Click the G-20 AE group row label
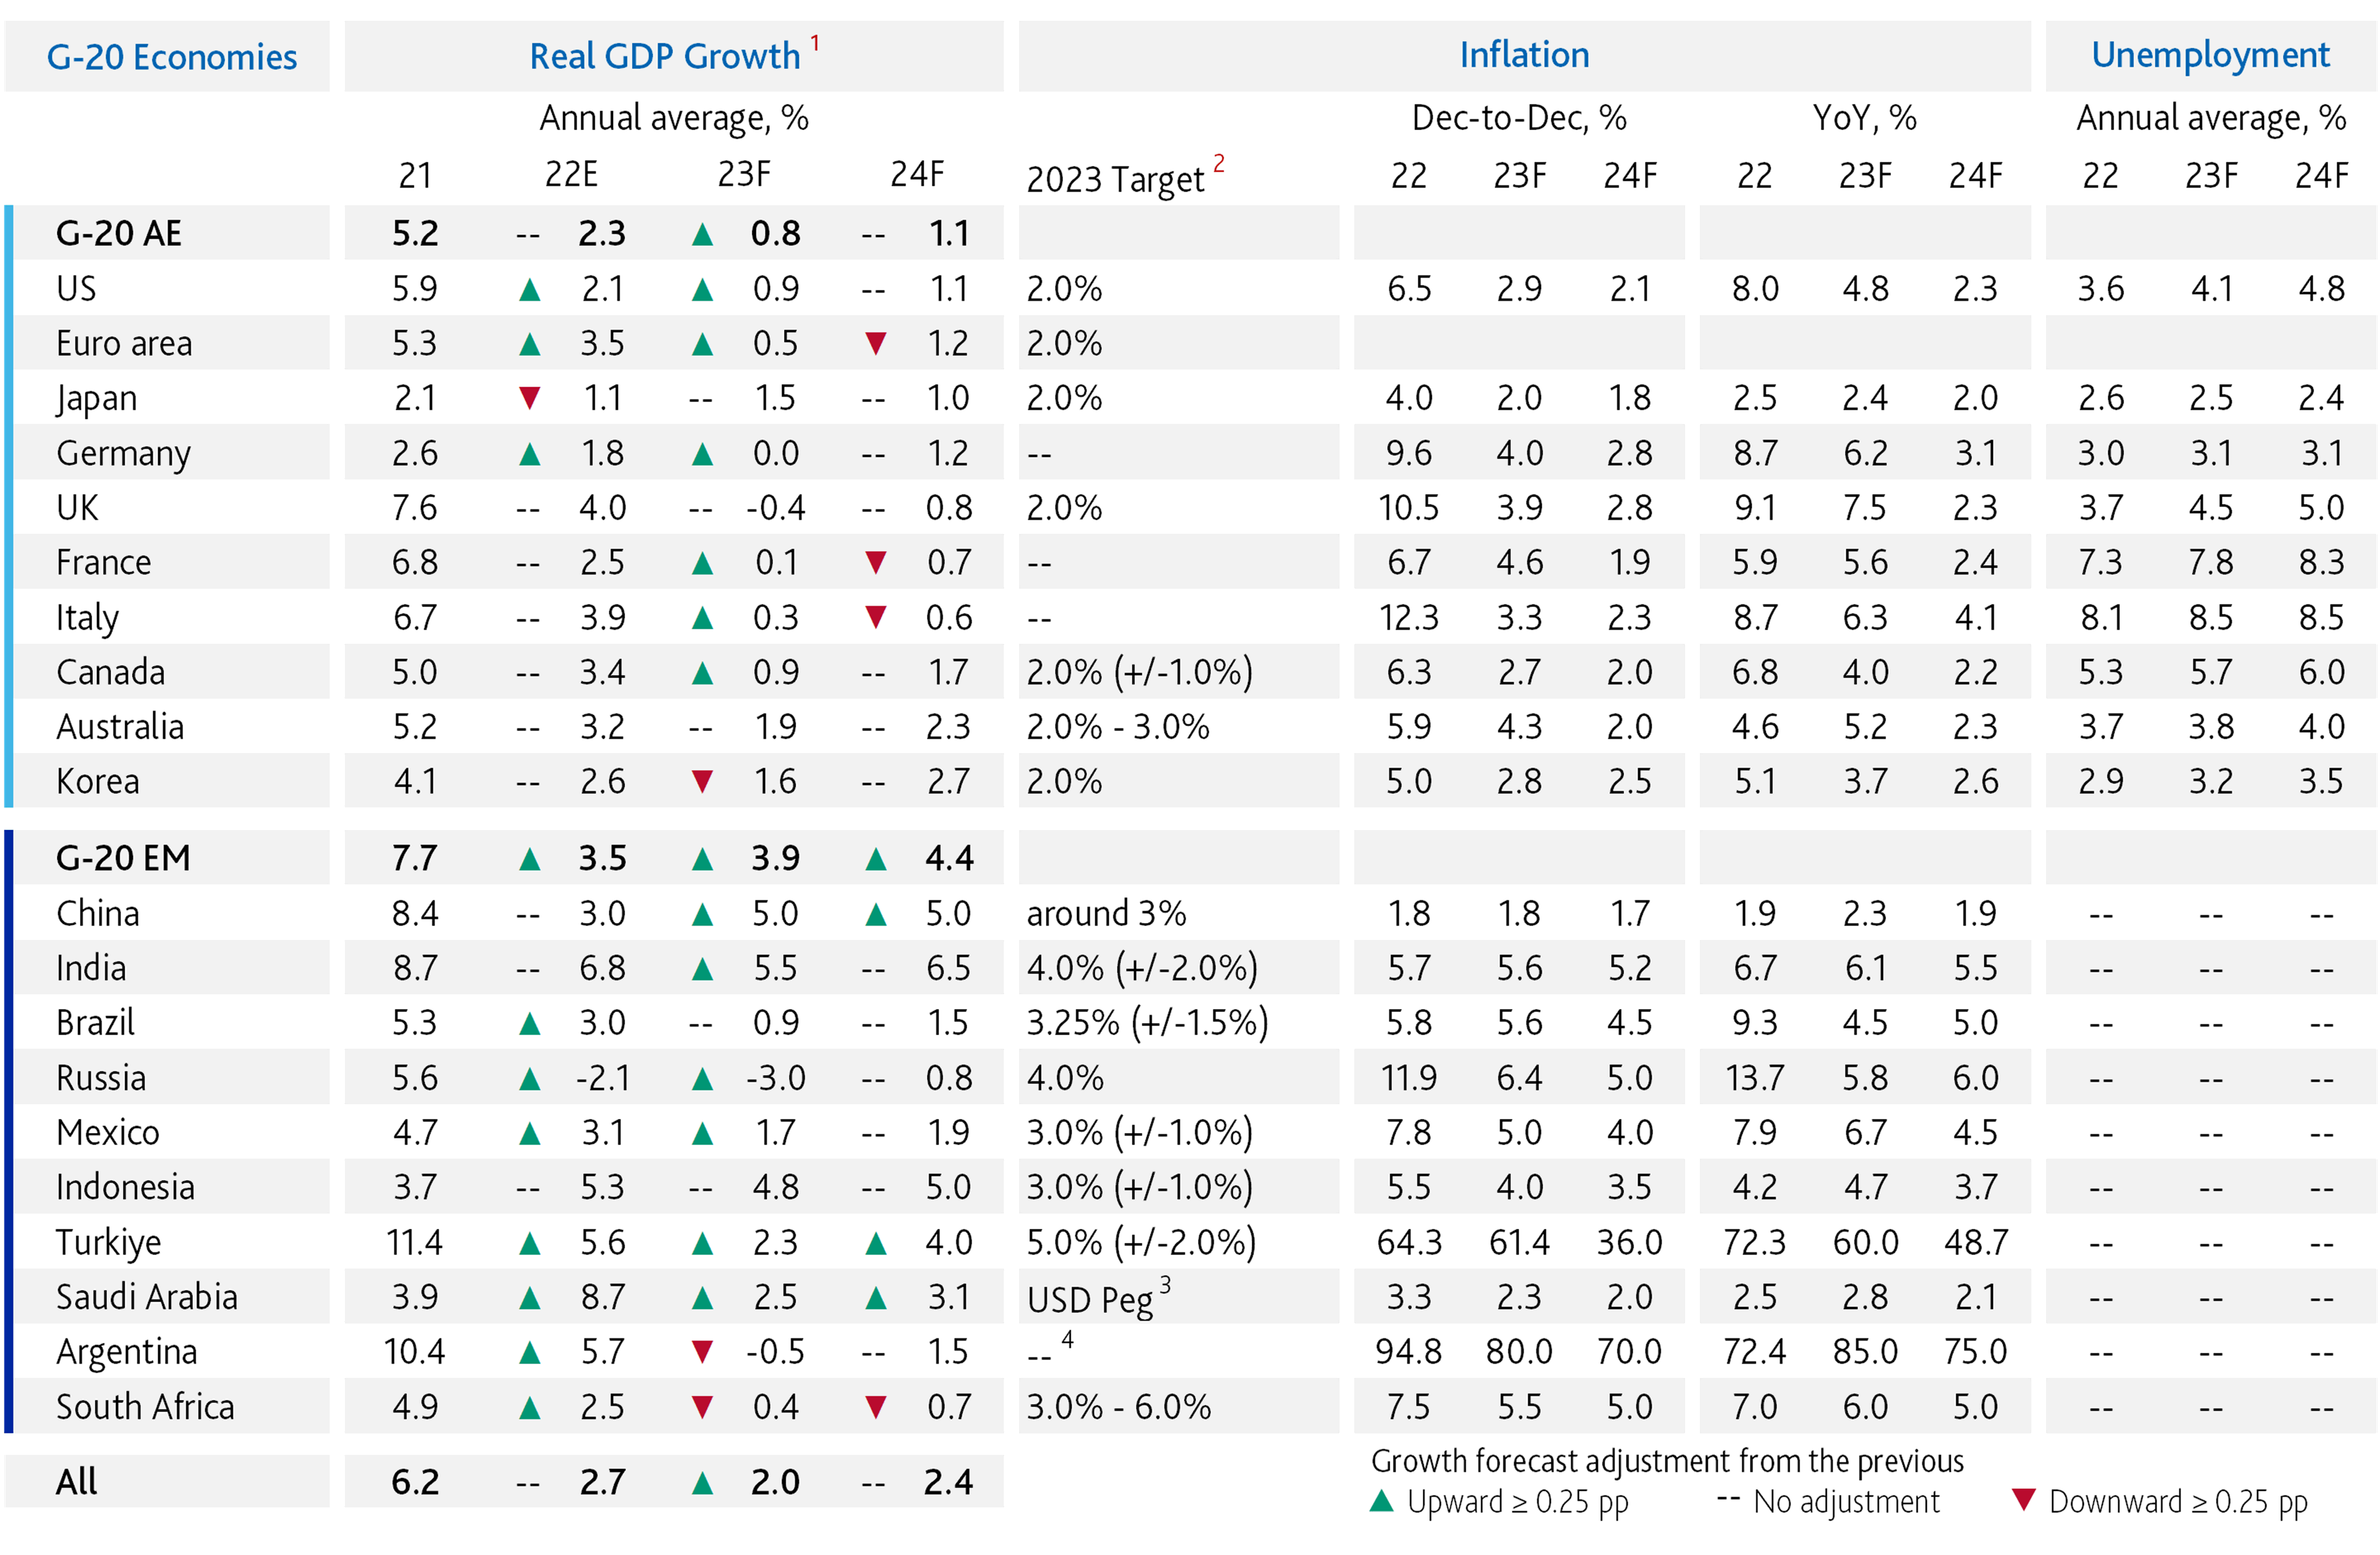This screenshot has width=2380, height=1555. 119,233
